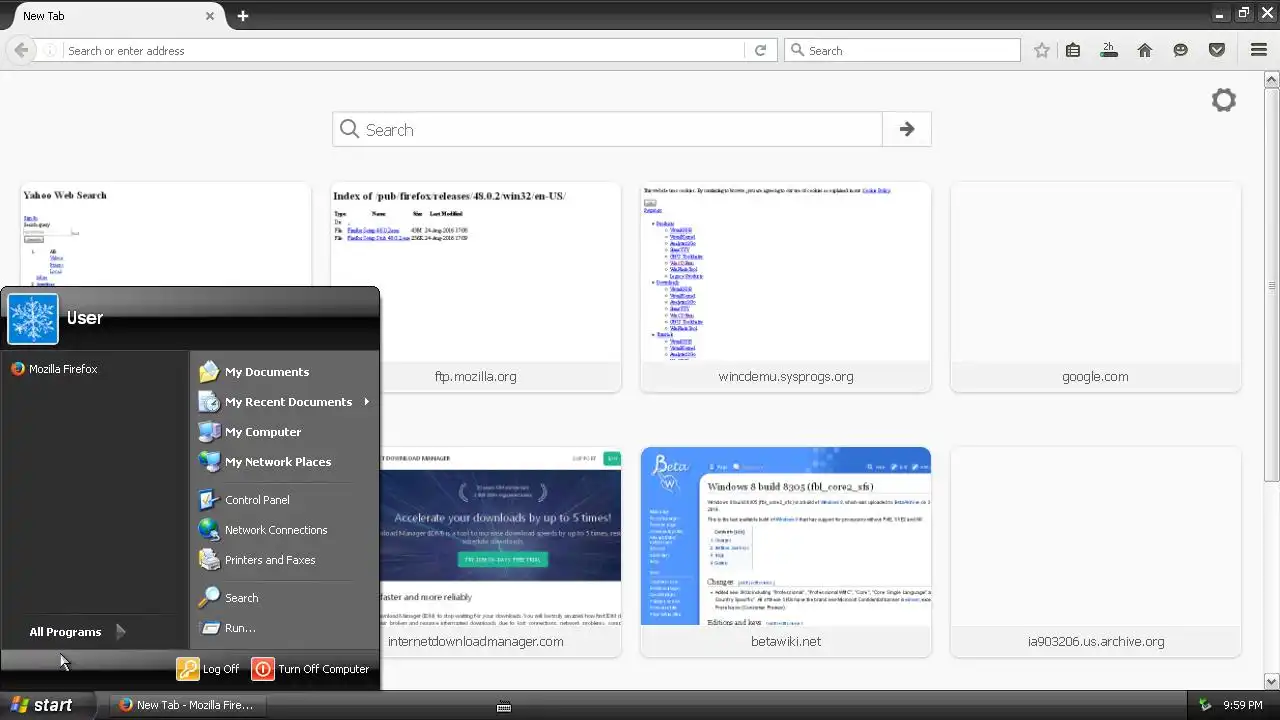Submit search with the arrow button
The image size is (1280, 720).
pos(907,129)
